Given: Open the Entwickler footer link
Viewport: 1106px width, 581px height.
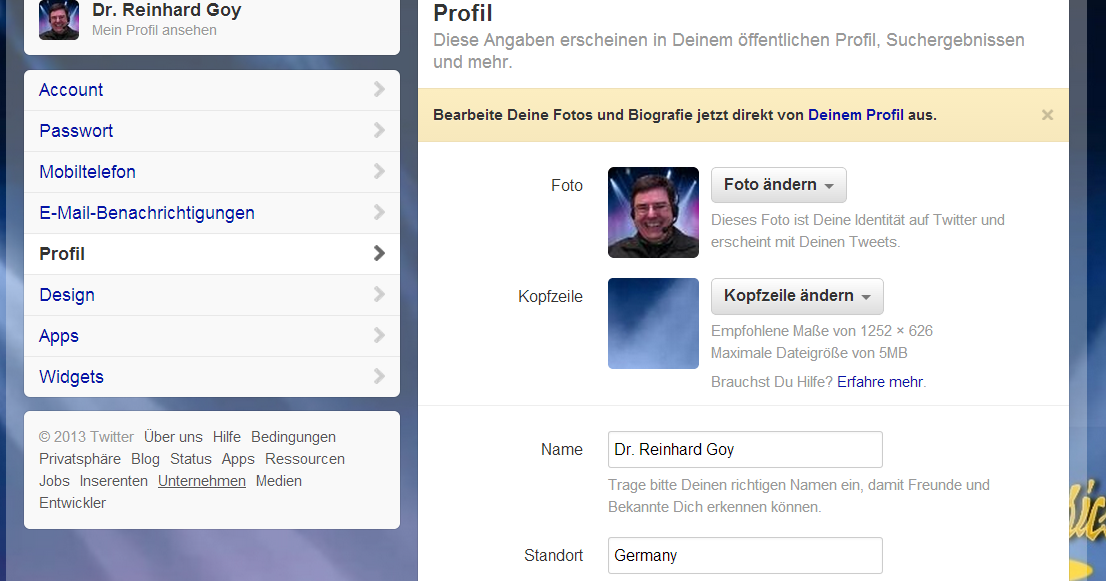Looking at the screenshot, I should [72, 503].
